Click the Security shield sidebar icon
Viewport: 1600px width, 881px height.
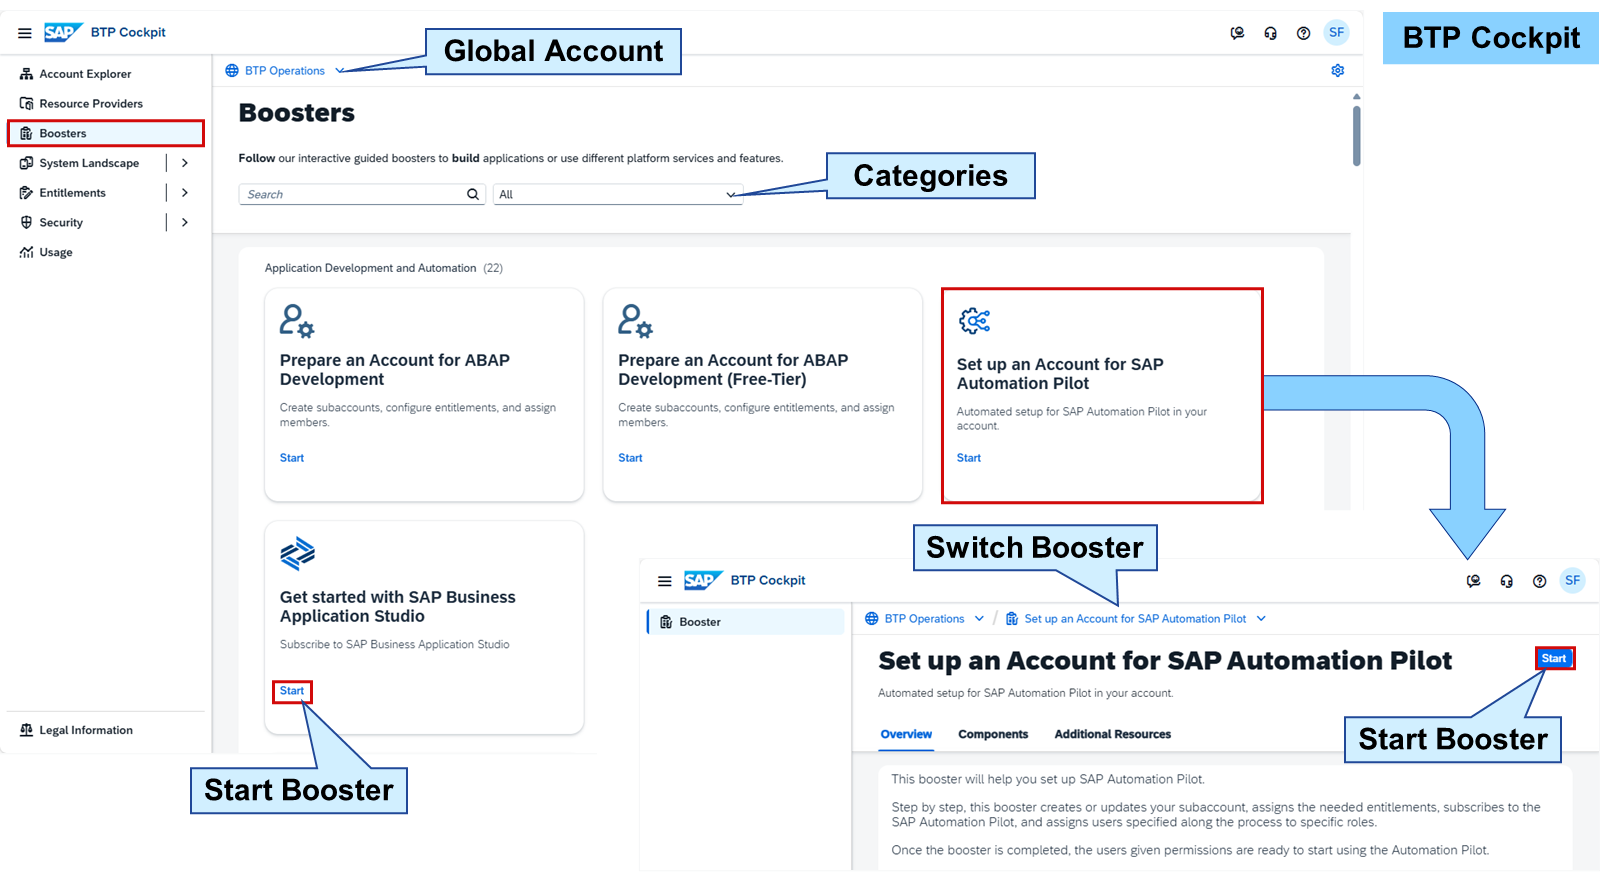click(x=27, y=223)
